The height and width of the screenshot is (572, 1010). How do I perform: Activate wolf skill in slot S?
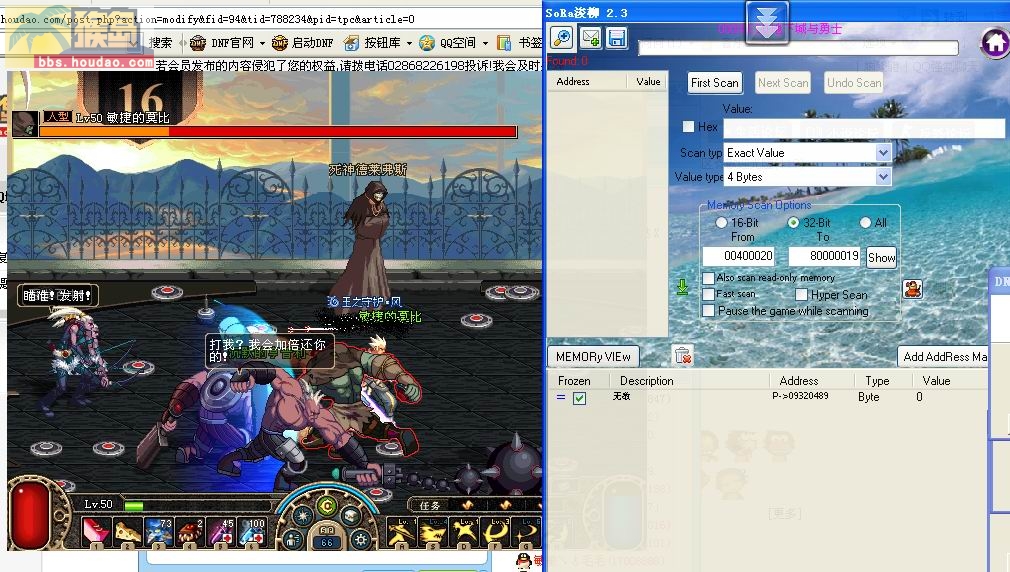point(433,533)
